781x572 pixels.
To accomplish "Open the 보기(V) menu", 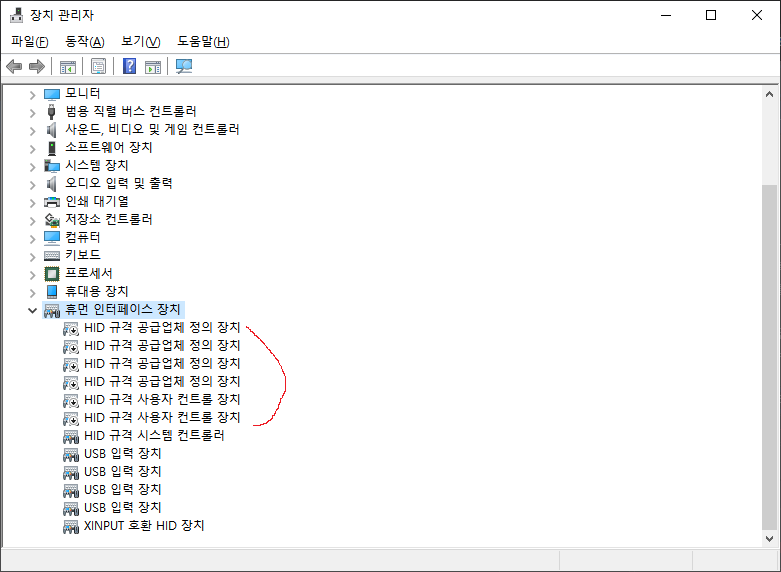I will [x=141, y=41].
